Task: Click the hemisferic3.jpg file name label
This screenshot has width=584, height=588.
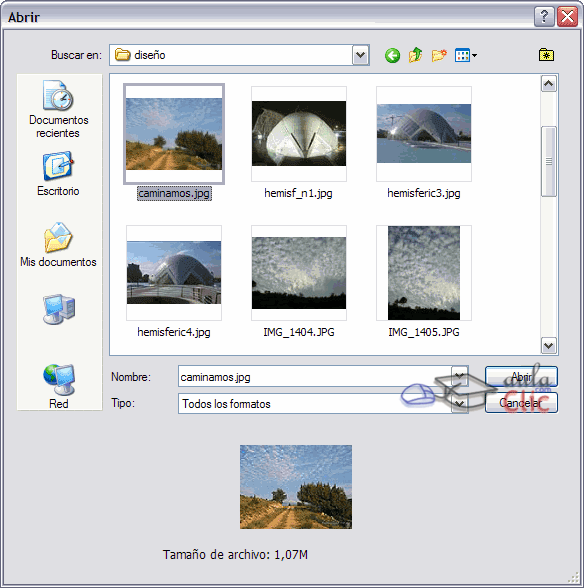Action: click(x=424, y=193)
